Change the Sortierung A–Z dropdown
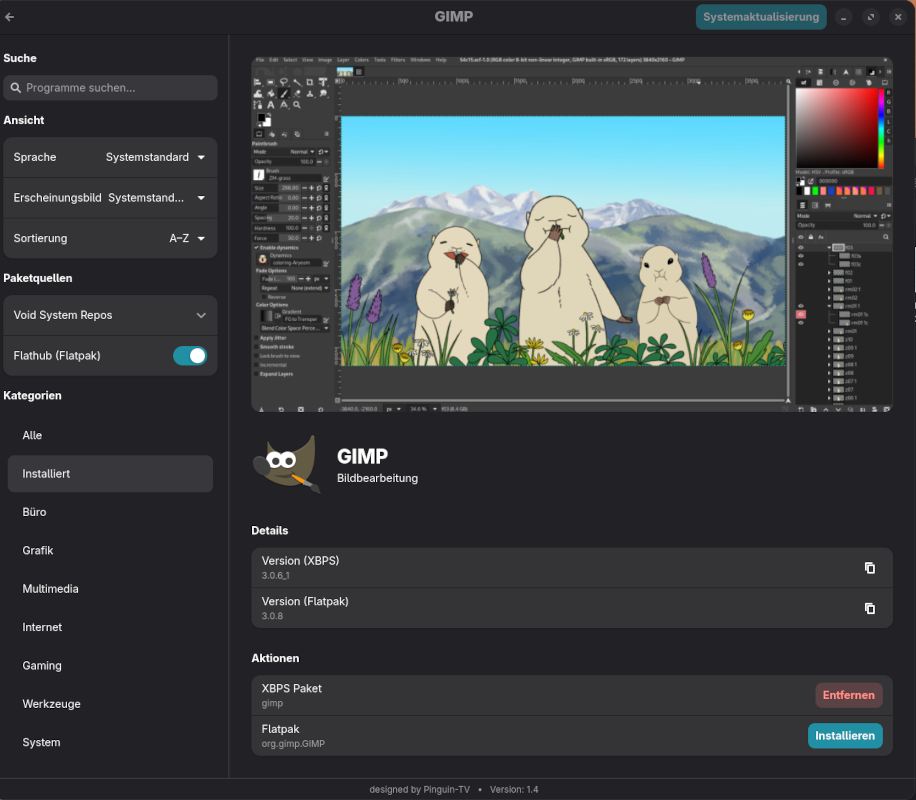The image size is (916, 800). [186, 239]
